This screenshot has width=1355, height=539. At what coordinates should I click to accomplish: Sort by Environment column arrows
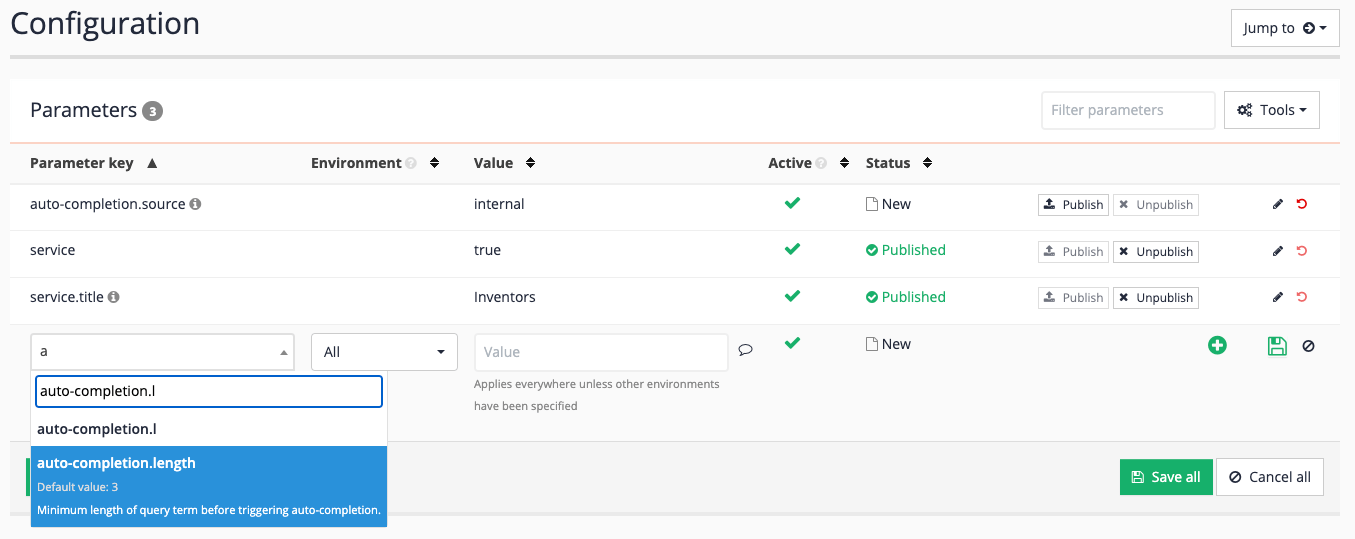coord(434,163)
